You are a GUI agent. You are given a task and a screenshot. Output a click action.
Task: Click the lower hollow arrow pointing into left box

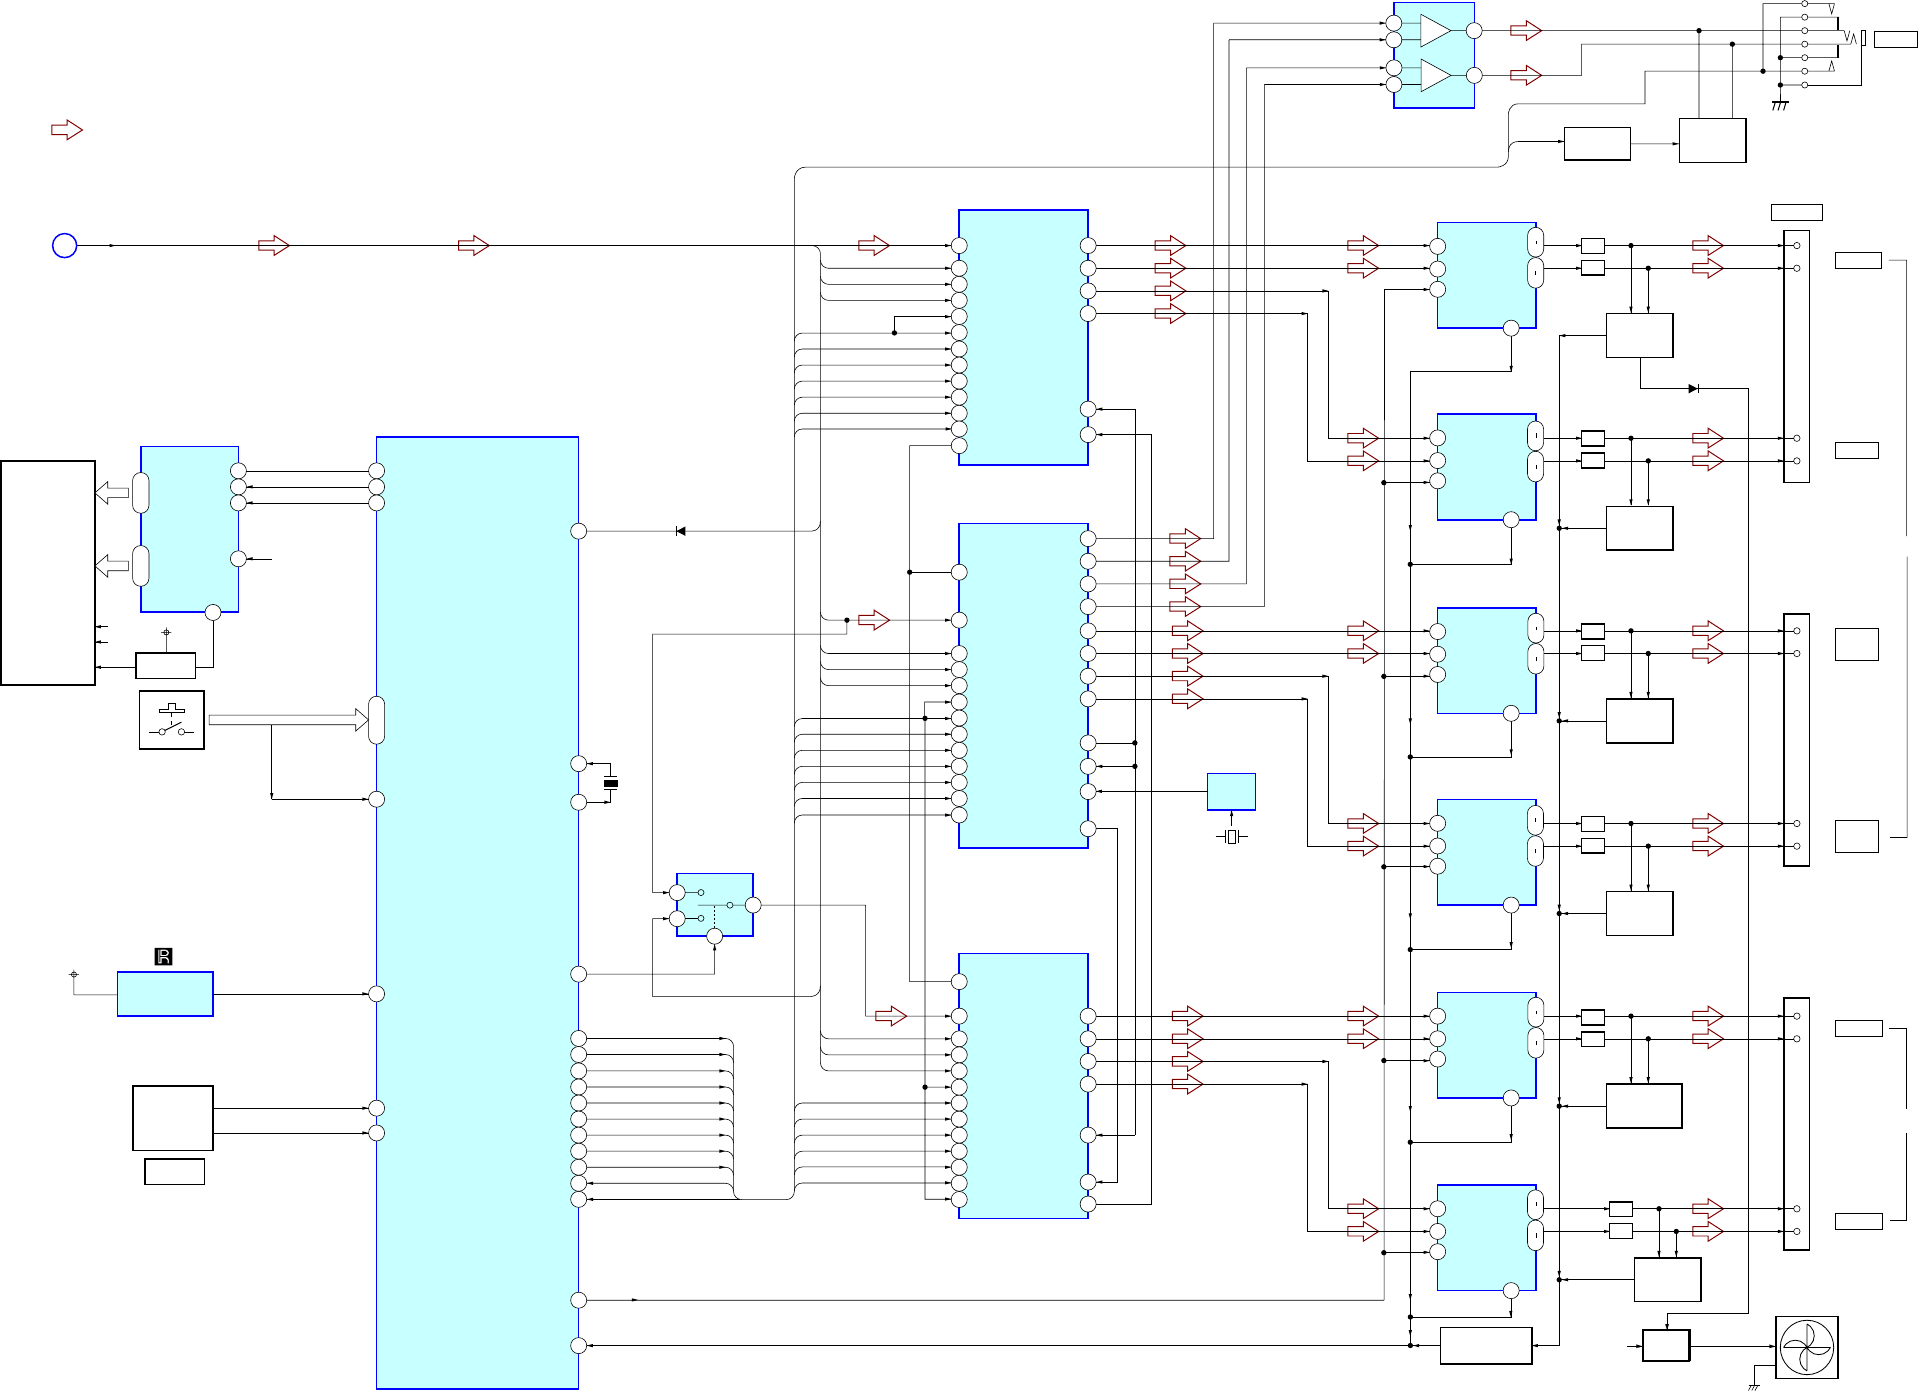(x=112, y=566)
